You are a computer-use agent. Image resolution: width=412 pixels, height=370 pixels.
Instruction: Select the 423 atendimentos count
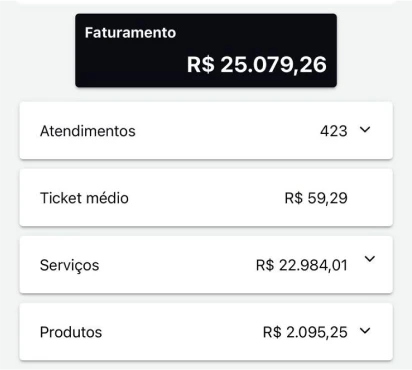click(334, 131)
